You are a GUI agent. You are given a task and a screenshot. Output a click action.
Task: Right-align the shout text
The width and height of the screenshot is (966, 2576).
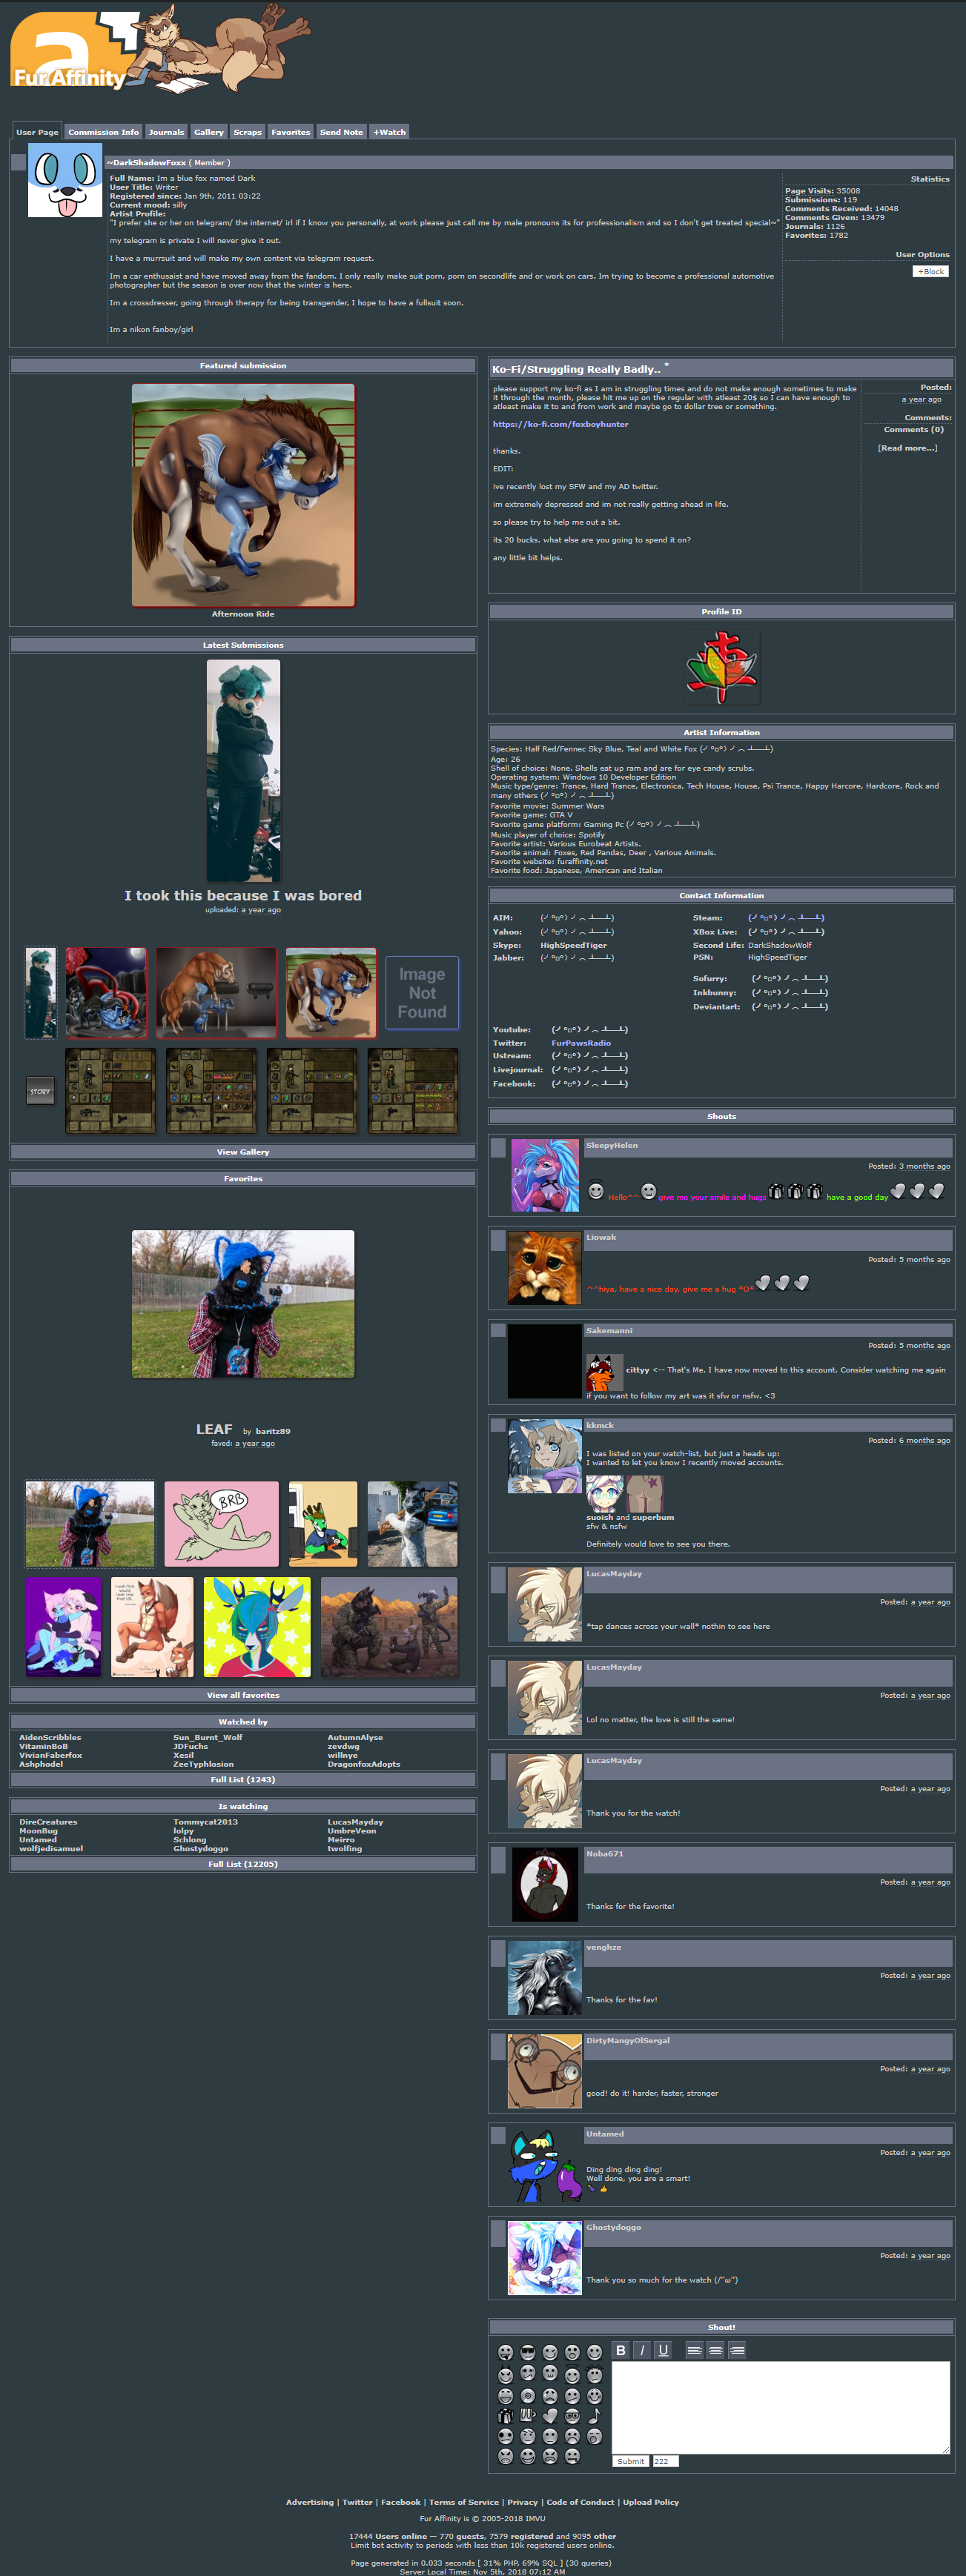(x=737, y=2350)
